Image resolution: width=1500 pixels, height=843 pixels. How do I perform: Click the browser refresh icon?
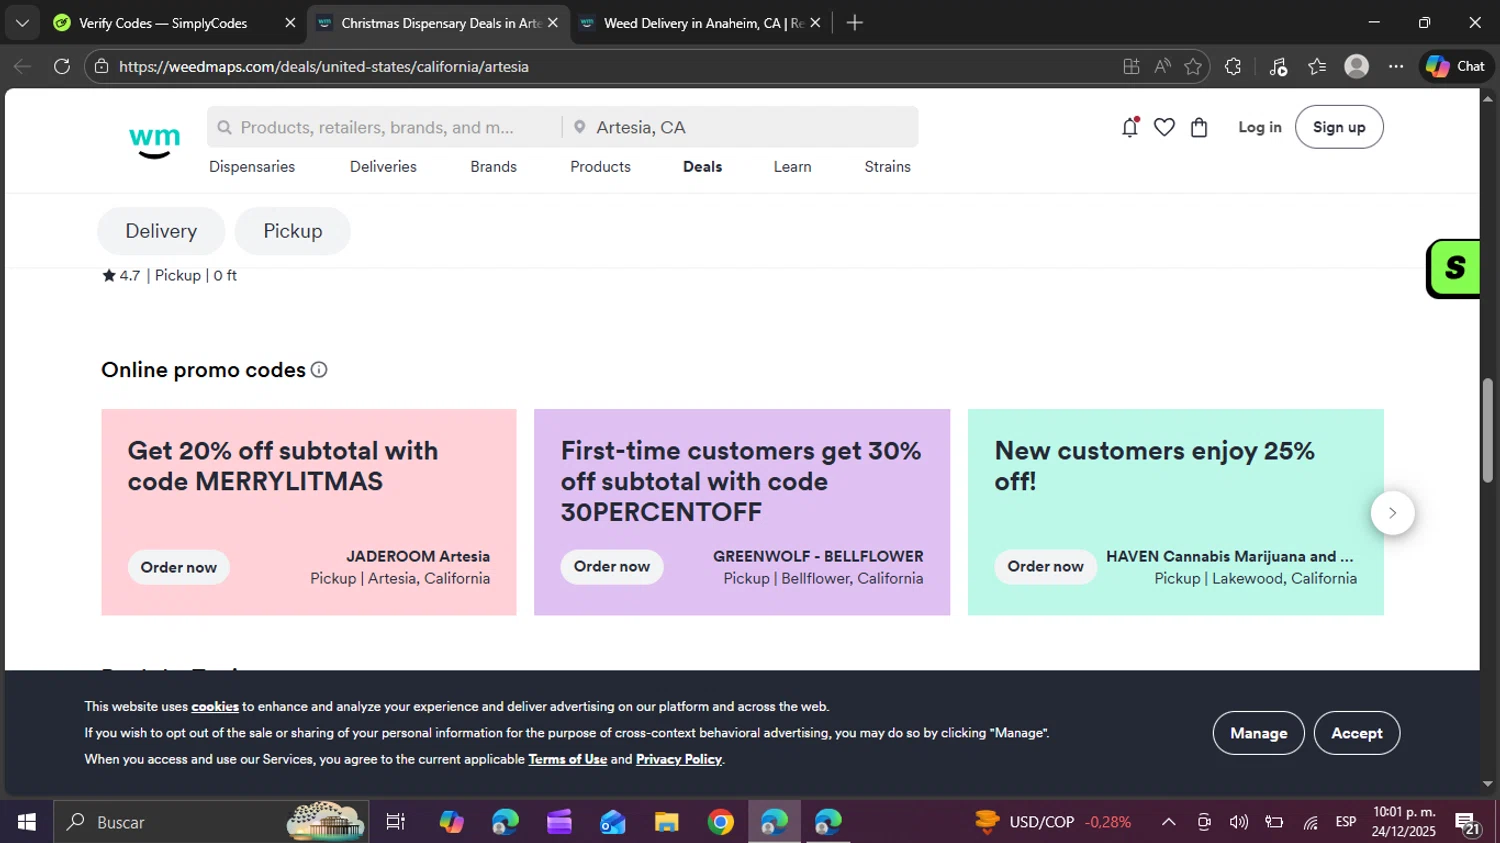(62, 66)
